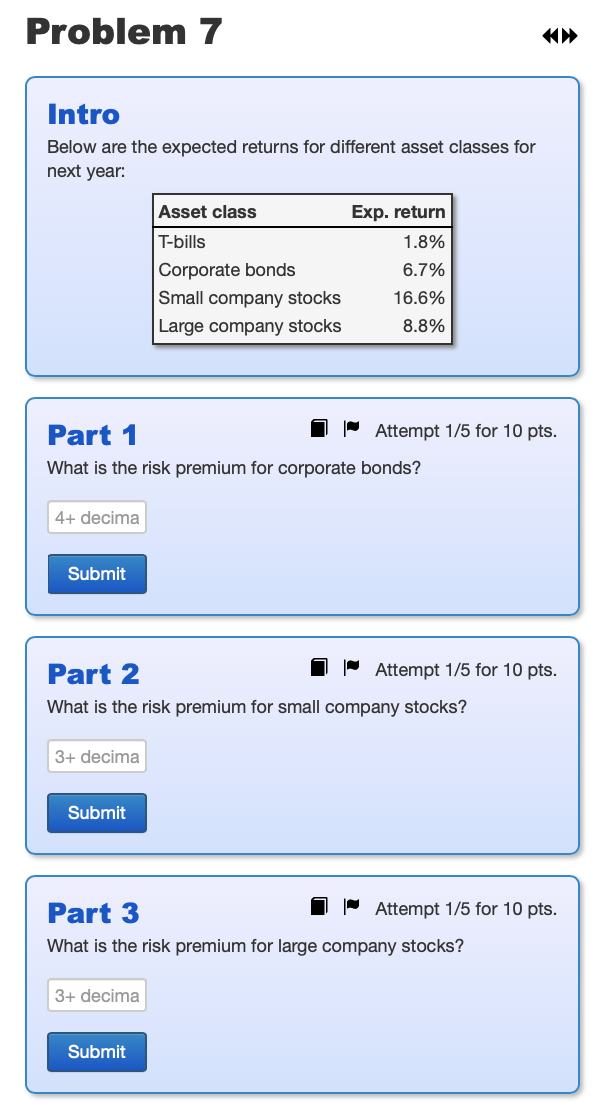Click the Part 3 answer box
This screenshot has height=1120, width=598.
pos(96,995)
